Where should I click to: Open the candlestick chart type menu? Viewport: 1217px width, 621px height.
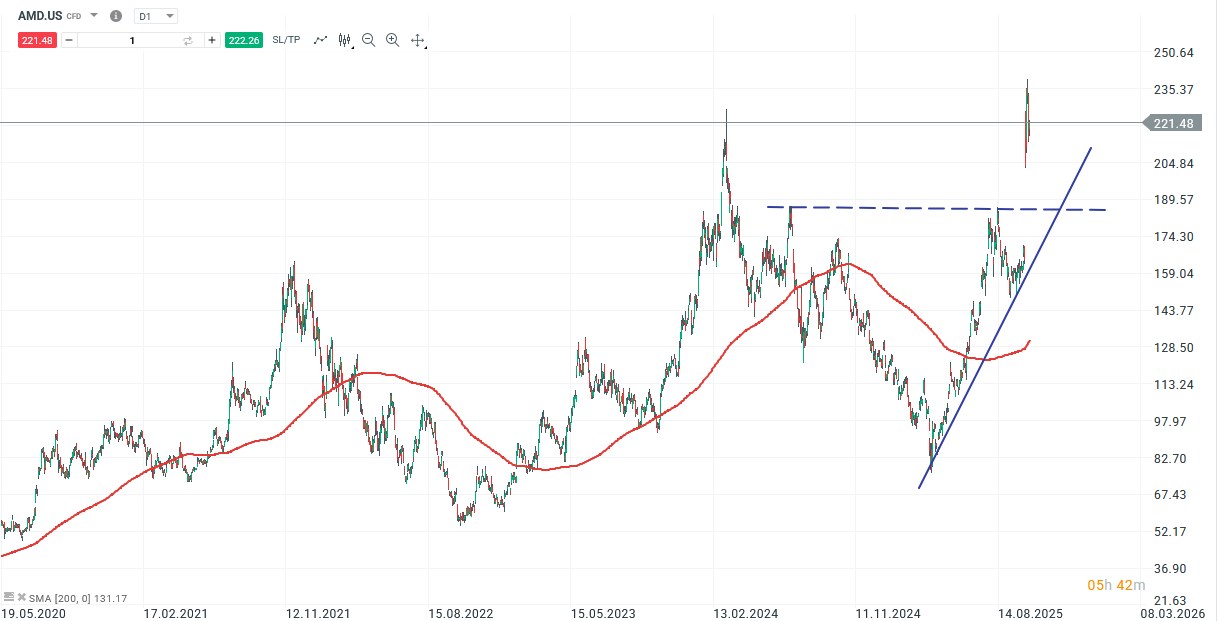pos(345,40)
